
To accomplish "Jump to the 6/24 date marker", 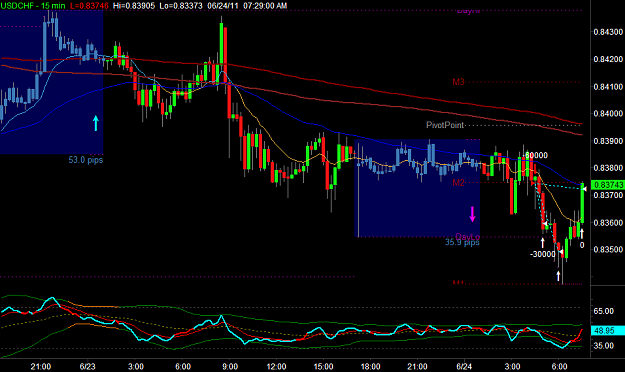I will pyautogui.click(x=464, y=366).
